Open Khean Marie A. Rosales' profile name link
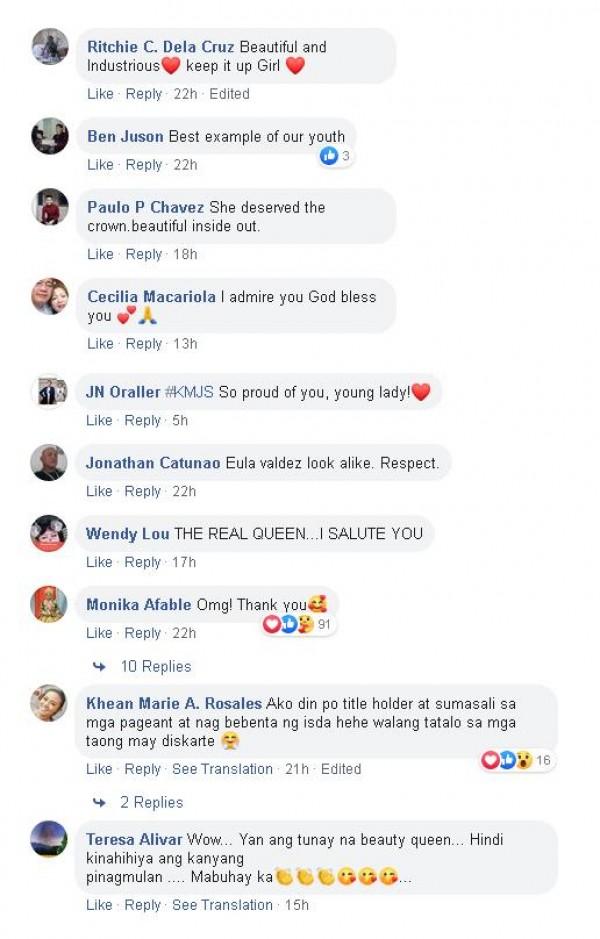The image size is (600, 939). (174, 703)
